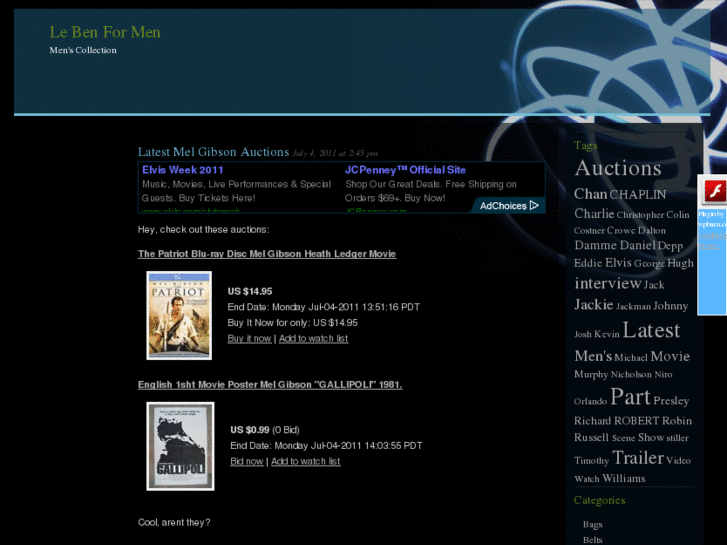Select the Damme tag
727x545 pixels.
pyautogui.click(x=596, y=245)
